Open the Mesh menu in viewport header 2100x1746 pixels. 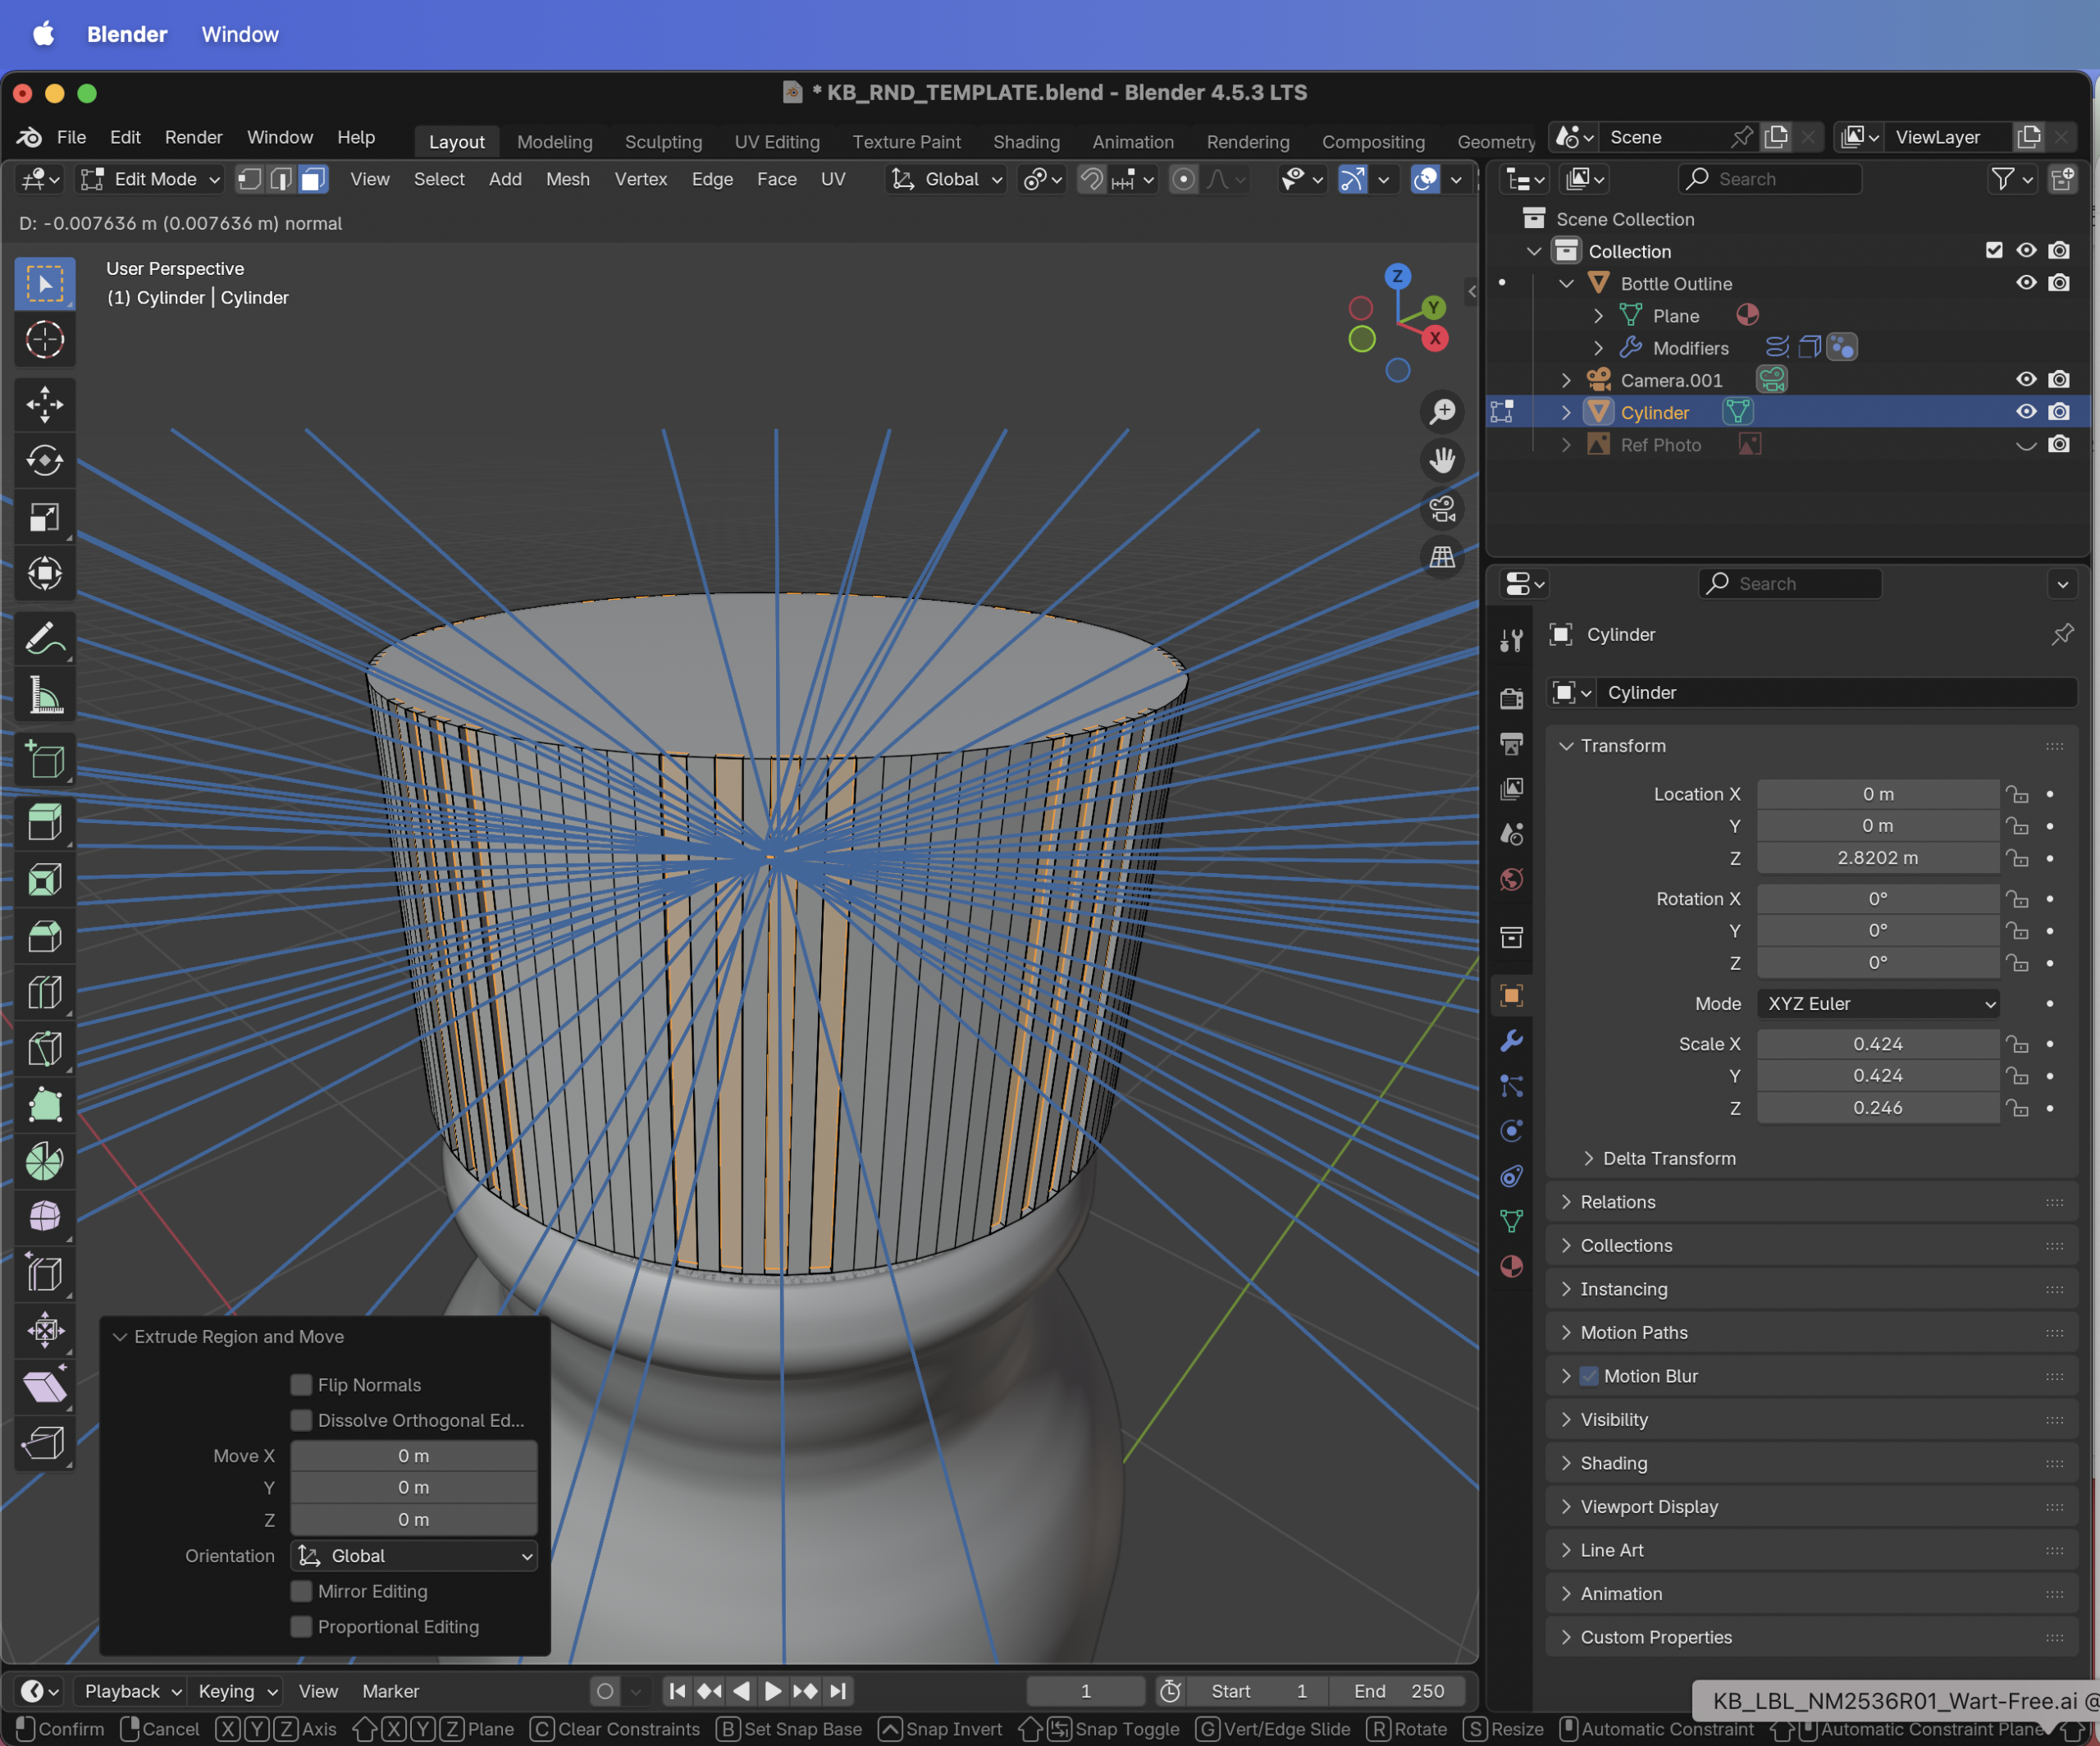point(568,179)
